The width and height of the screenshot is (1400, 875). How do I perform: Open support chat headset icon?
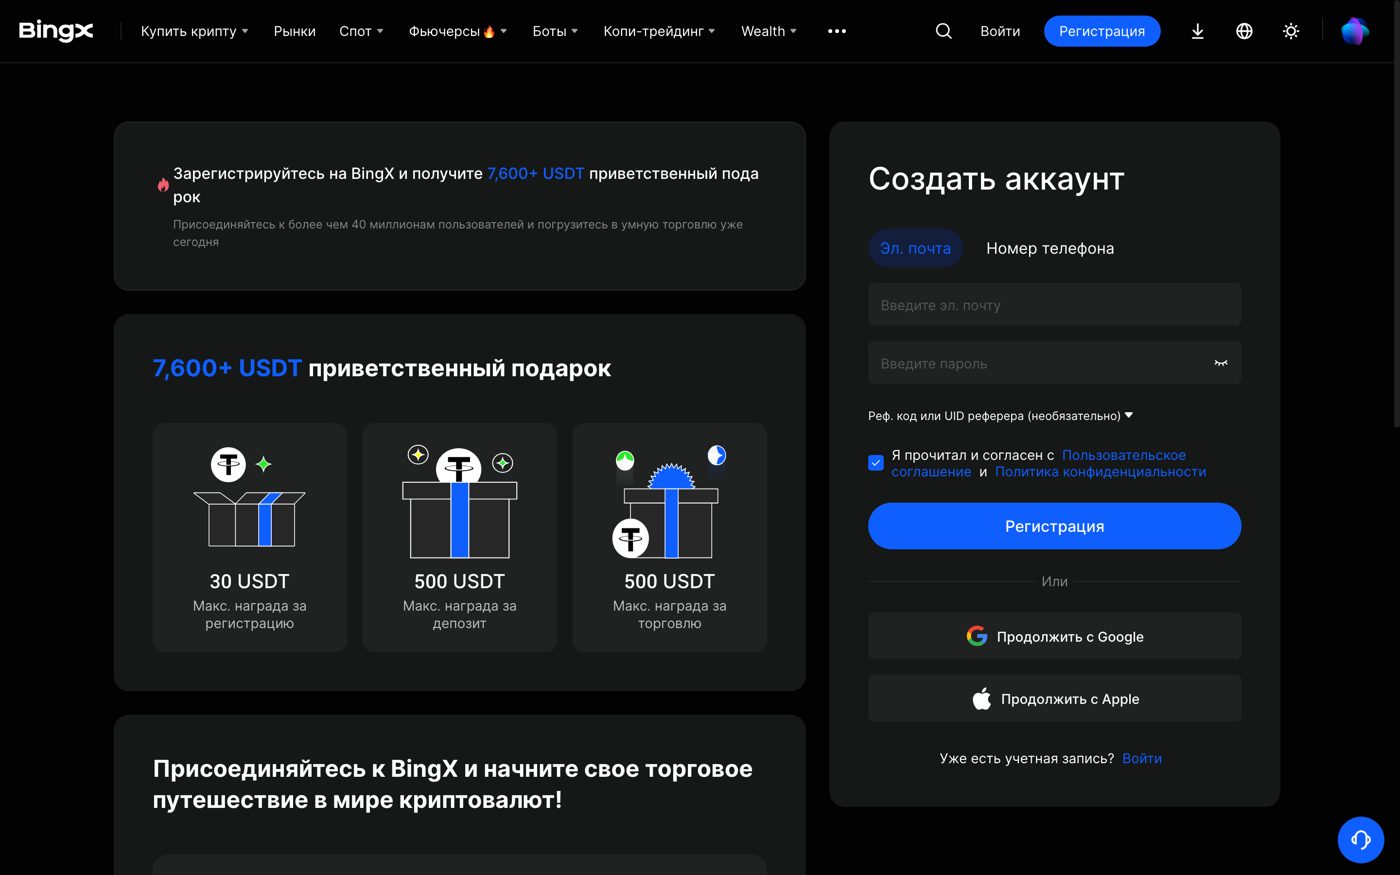click(x=1361, y=840)
